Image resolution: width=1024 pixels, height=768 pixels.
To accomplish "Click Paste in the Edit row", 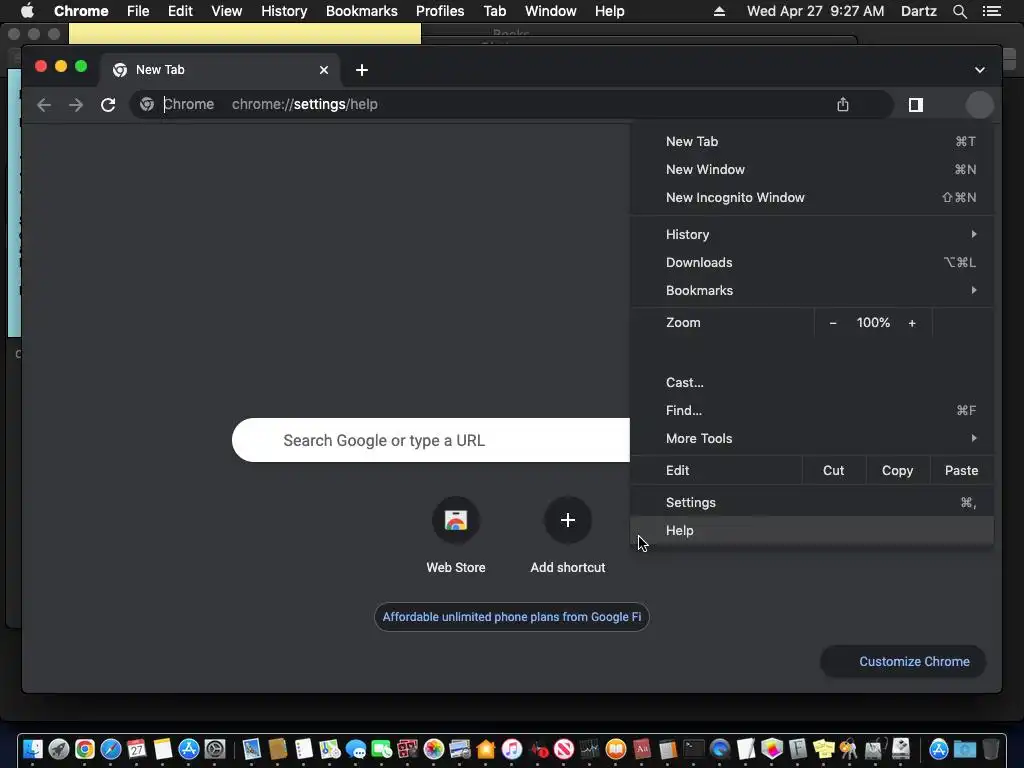I will [x=961, y=471].
